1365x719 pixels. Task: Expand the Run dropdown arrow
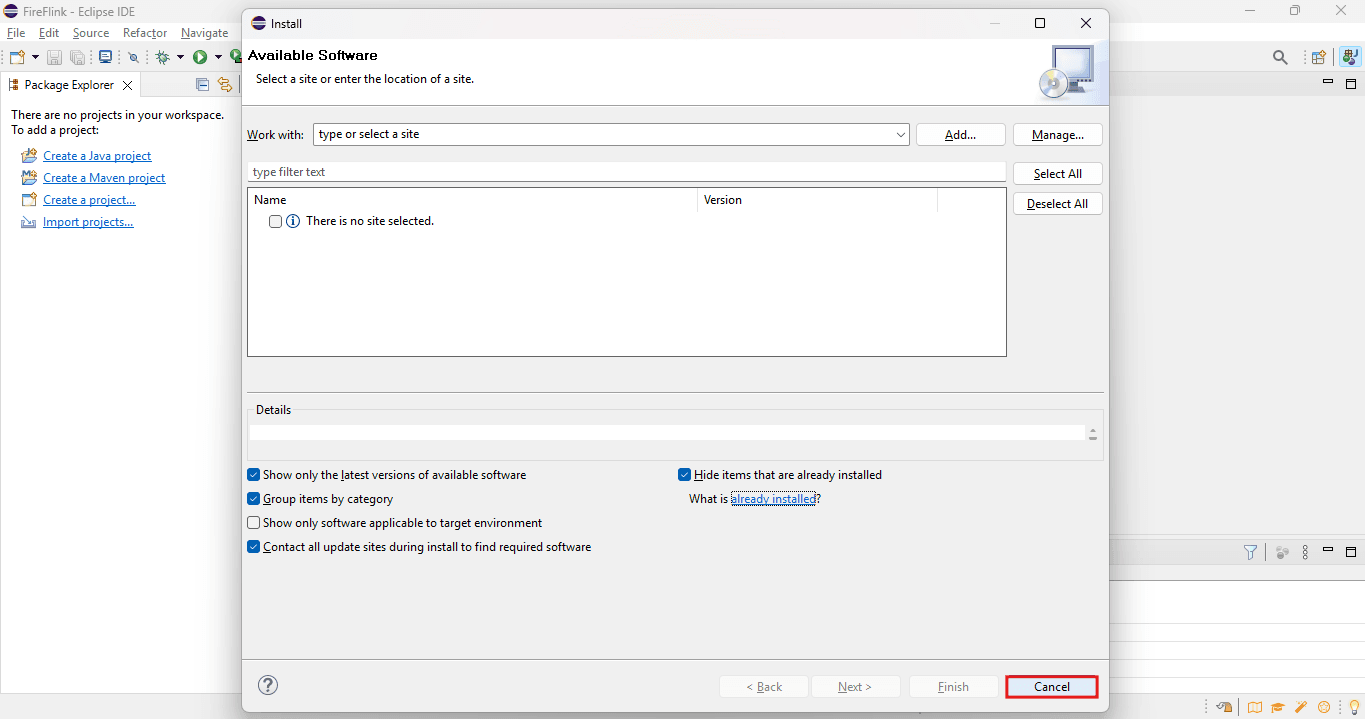[x=218, y=58]
